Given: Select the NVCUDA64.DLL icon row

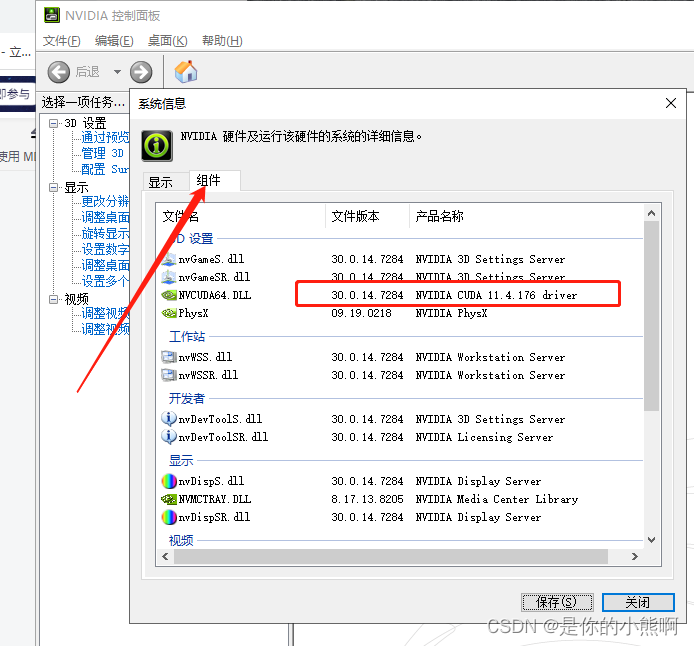Looking at the screenshot, I should (169, 295).
